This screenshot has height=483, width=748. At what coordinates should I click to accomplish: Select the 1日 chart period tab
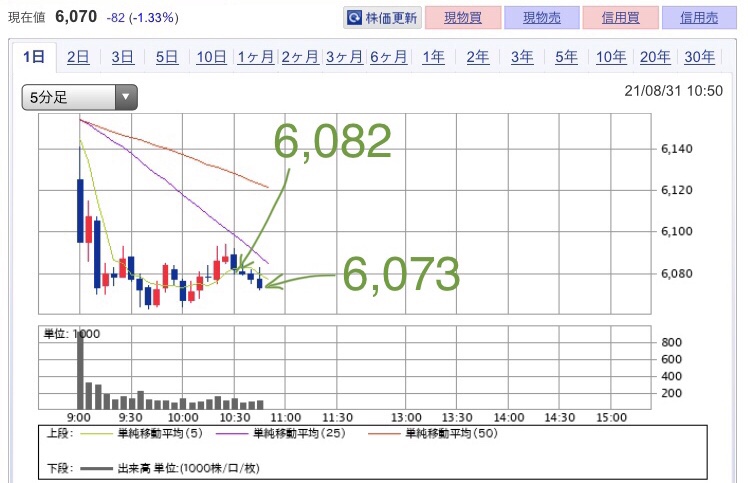click(34, 57)
